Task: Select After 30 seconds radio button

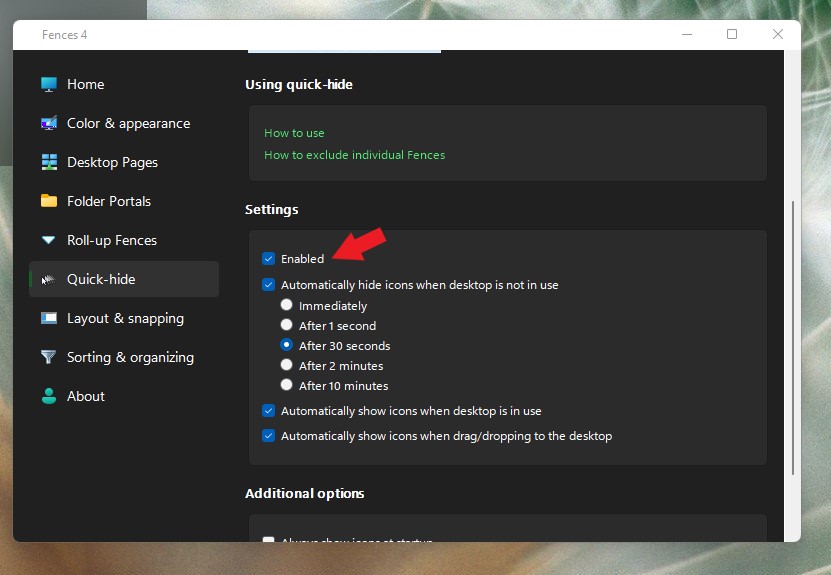Action: pyautogui.click(x=286, y=344)
